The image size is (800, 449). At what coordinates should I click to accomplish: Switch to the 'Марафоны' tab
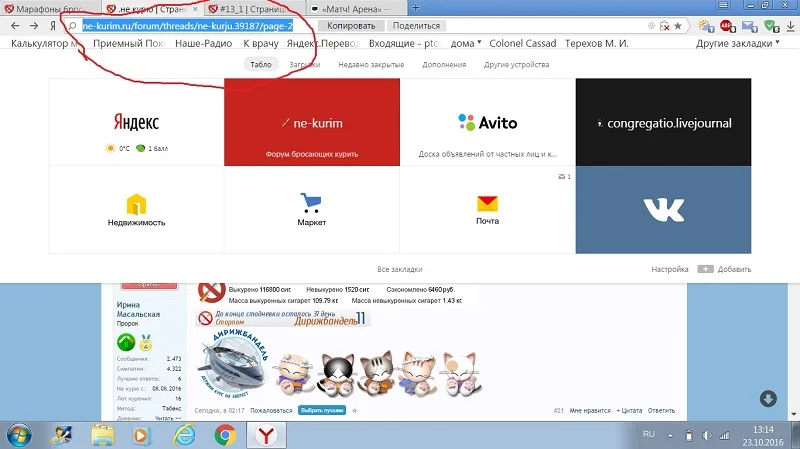click(x=49, y=9)
